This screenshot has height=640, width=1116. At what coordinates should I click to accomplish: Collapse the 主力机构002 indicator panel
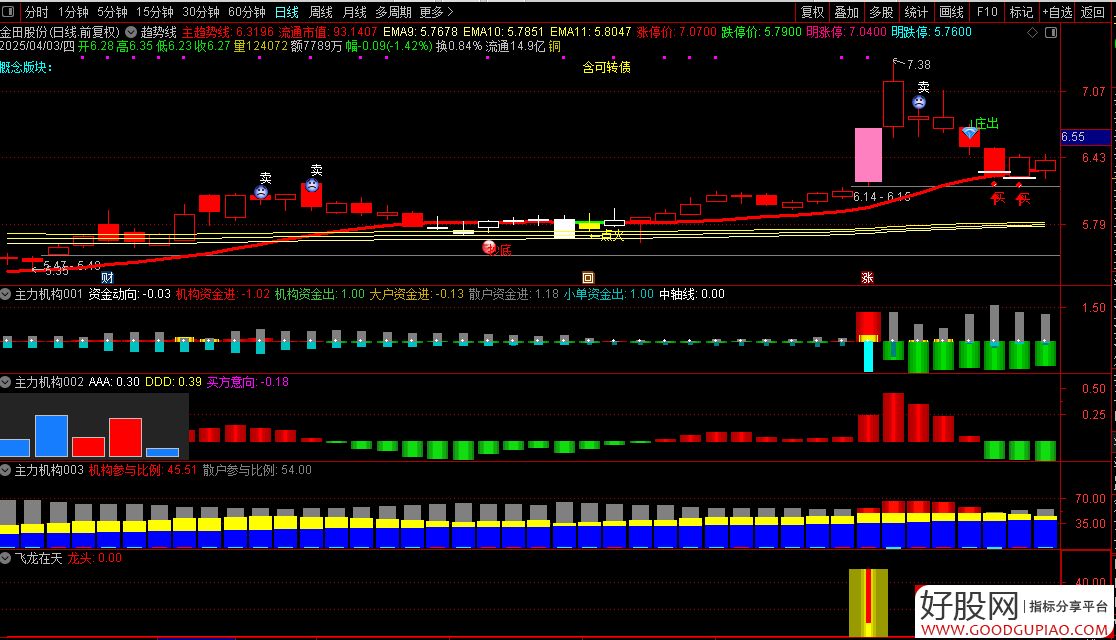[x=6, y=382]
